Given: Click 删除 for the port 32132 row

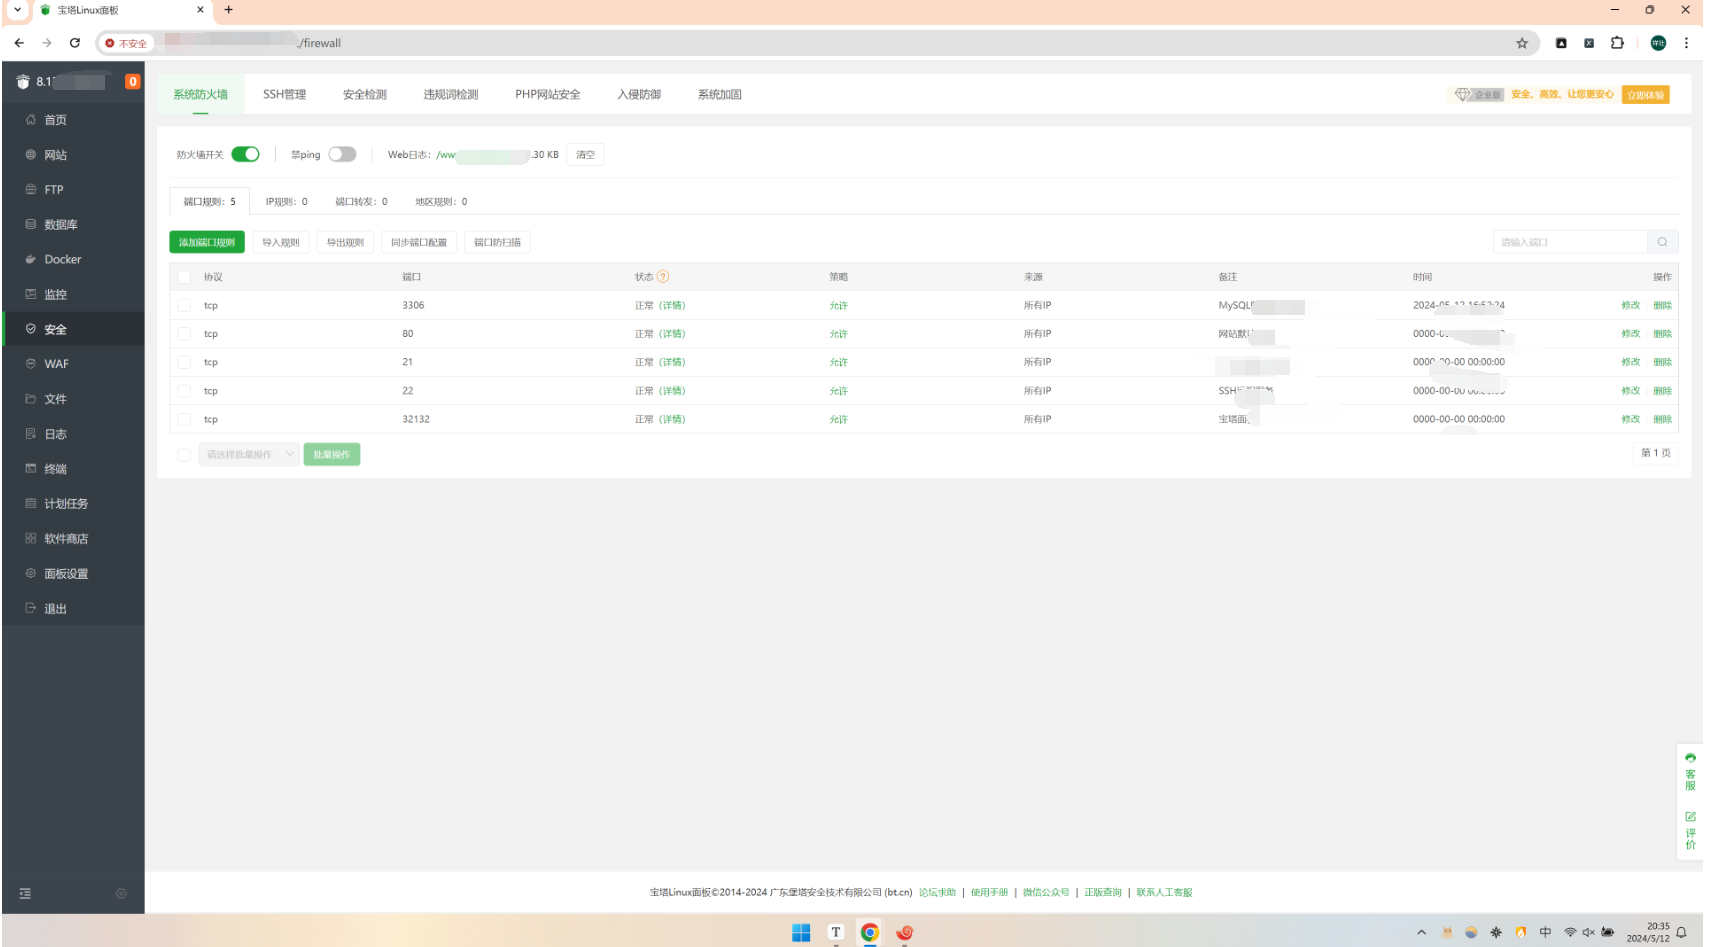Looking at the screenshot, I should tap(1662, 420).
